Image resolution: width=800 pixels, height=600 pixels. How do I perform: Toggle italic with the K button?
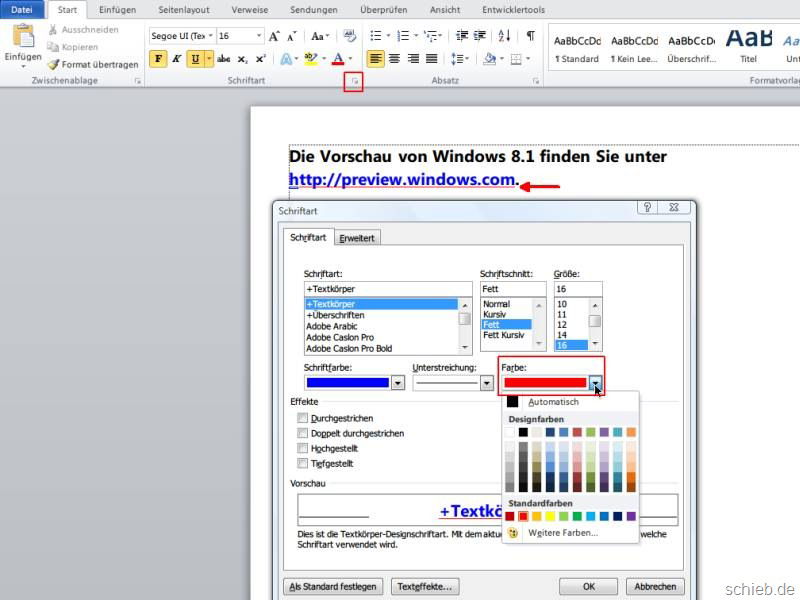tap(177, 59)
